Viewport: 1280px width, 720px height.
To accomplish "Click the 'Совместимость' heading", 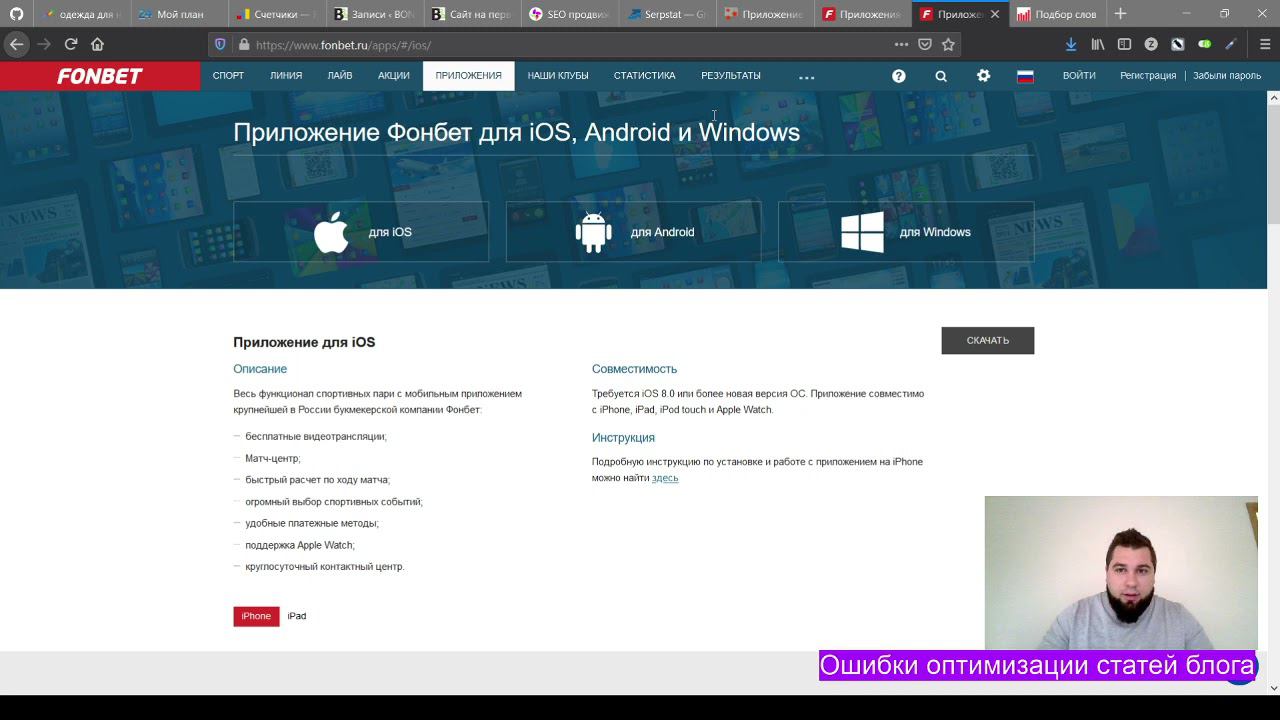I will 634,369.
